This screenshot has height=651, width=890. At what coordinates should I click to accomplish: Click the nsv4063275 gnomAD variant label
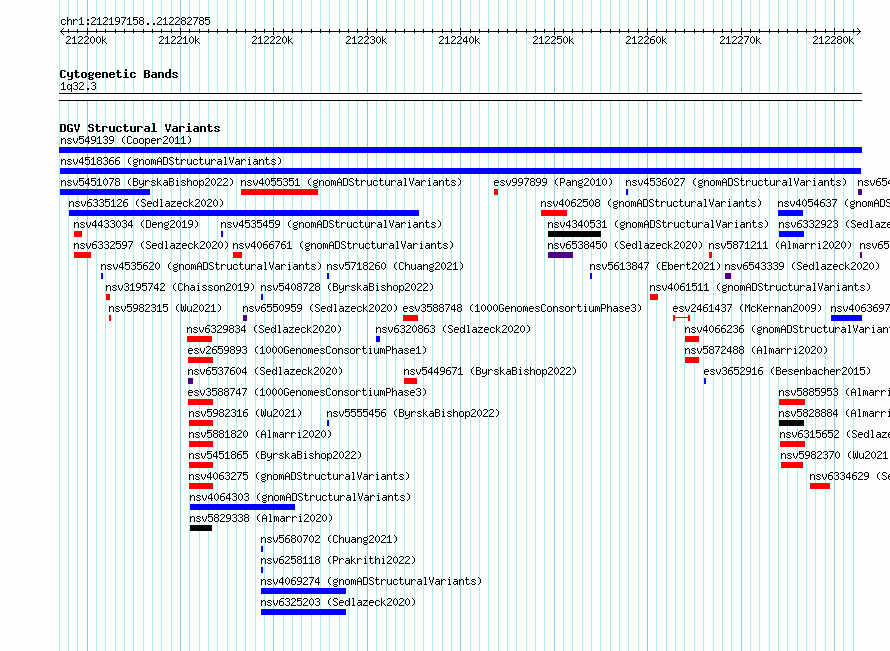[x=299, y=476]
